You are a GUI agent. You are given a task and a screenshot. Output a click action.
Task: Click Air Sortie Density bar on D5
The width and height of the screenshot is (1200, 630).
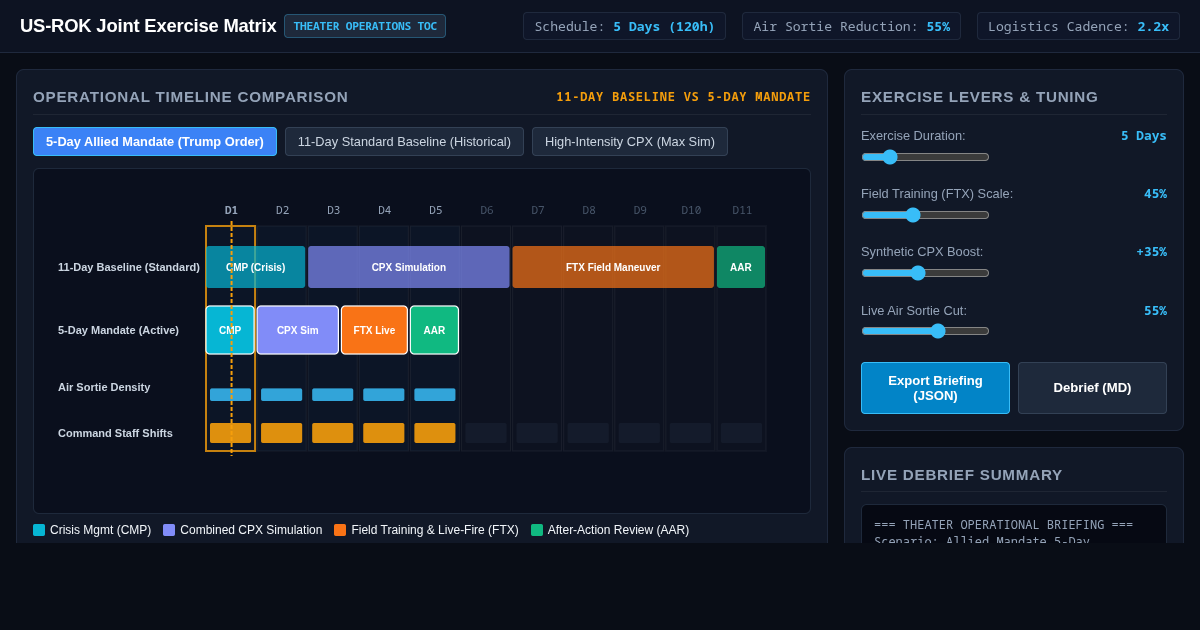435,395
